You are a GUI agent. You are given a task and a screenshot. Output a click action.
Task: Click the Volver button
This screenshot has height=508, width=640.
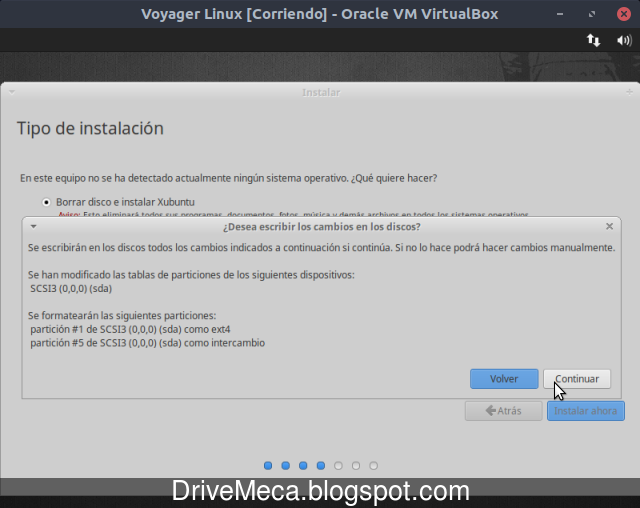coord(504,379)
